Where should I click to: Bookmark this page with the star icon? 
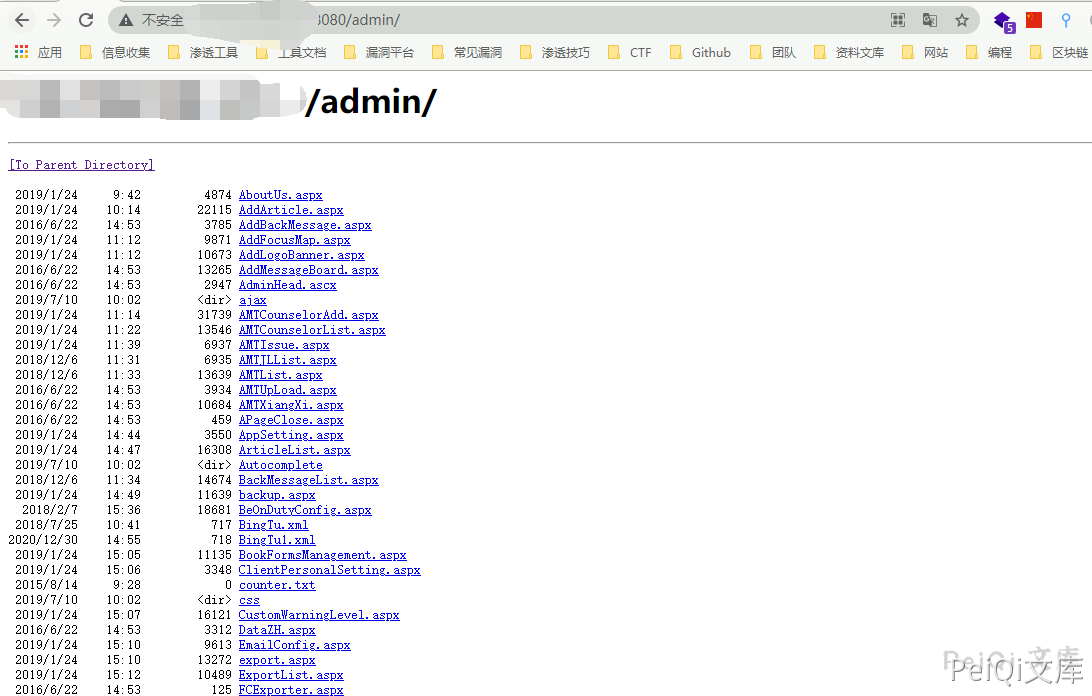tap(962, 20)
